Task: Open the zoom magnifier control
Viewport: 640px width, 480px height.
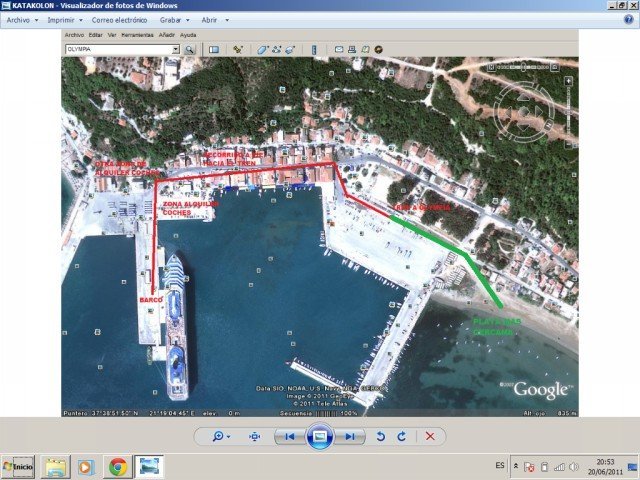Action: [x=219, y=437]
